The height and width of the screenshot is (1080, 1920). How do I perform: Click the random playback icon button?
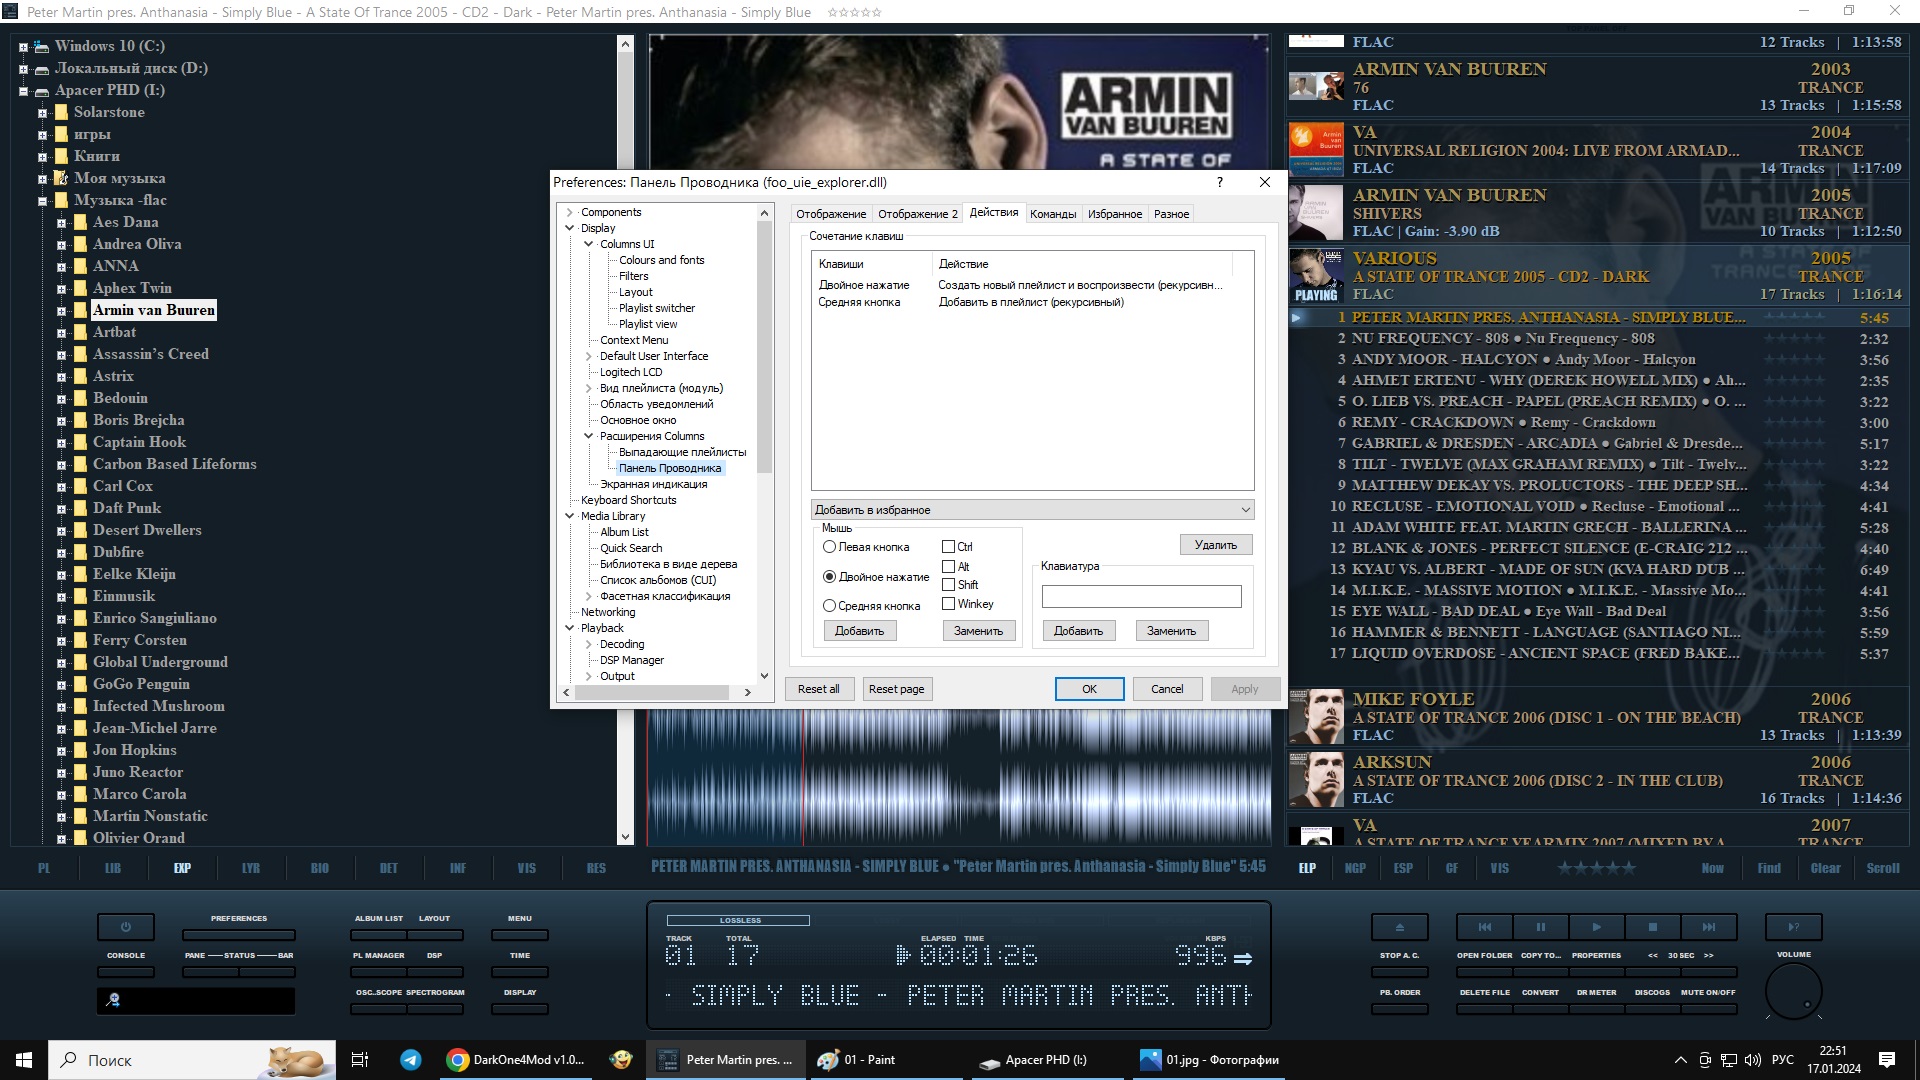(1794, 927)
